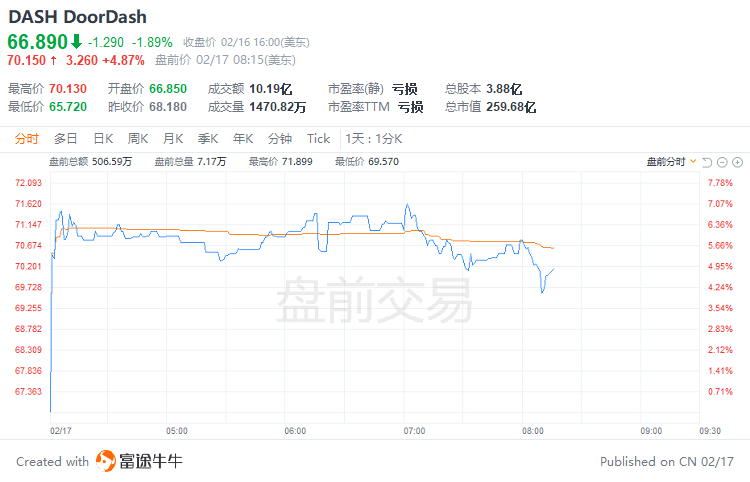Click the 72.093 price axis label
750x482 pixels.
click(28, 183)
